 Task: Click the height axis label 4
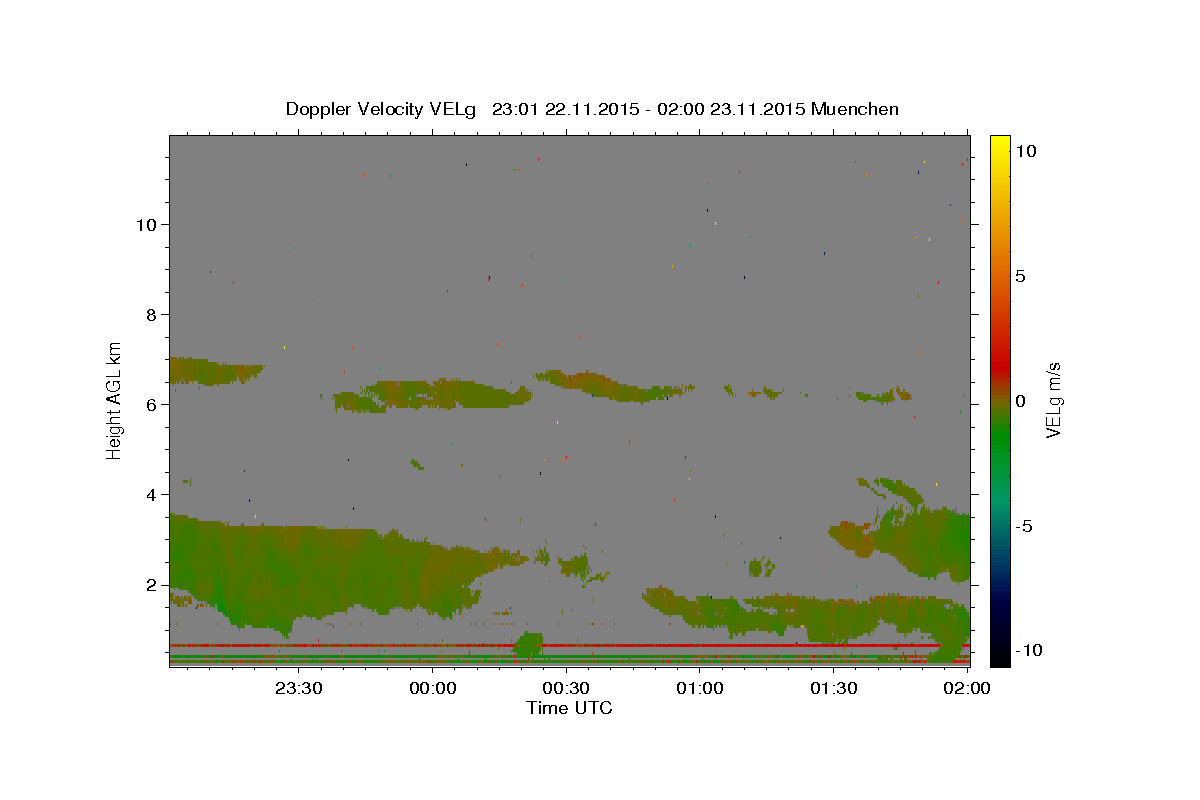pyautogui.click(x=153, y=494)
